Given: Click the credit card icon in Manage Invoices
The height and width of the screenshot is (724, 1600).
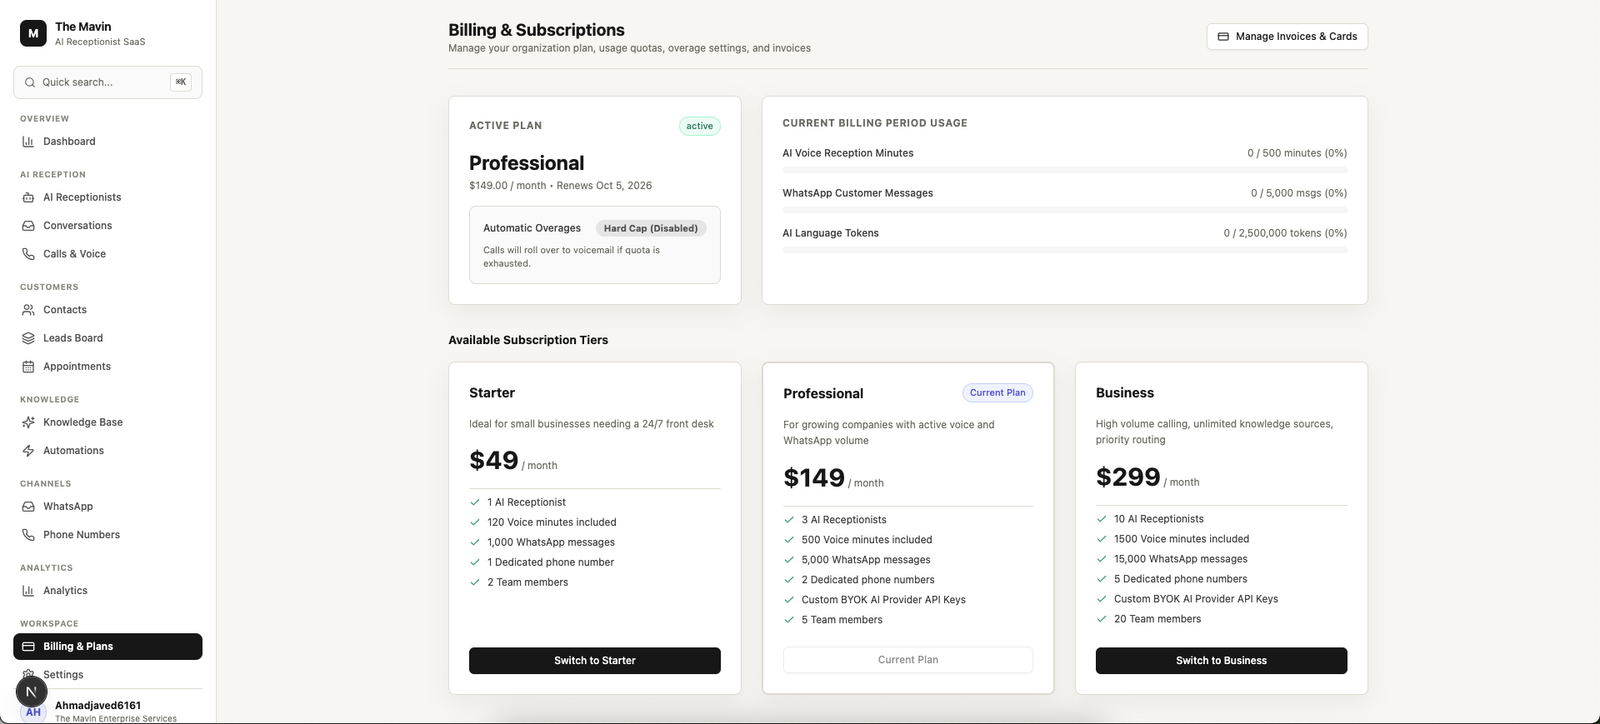Looking at the screenshot, I should 1223,36.
